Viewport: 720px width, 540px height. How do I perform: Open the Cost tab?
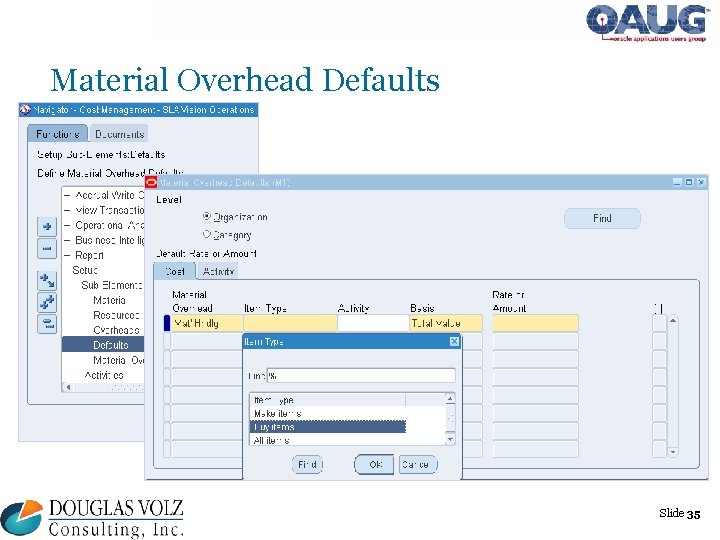(174, 271)
